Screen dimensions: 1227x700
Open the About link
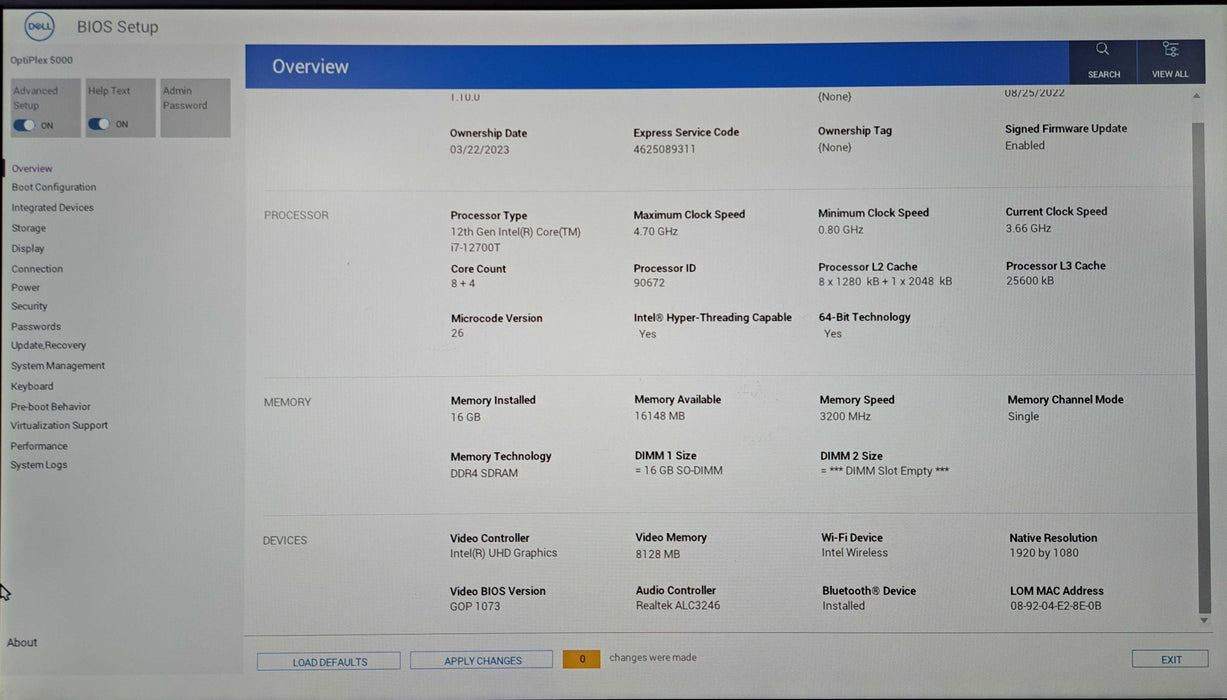click(x=22, y=642)
